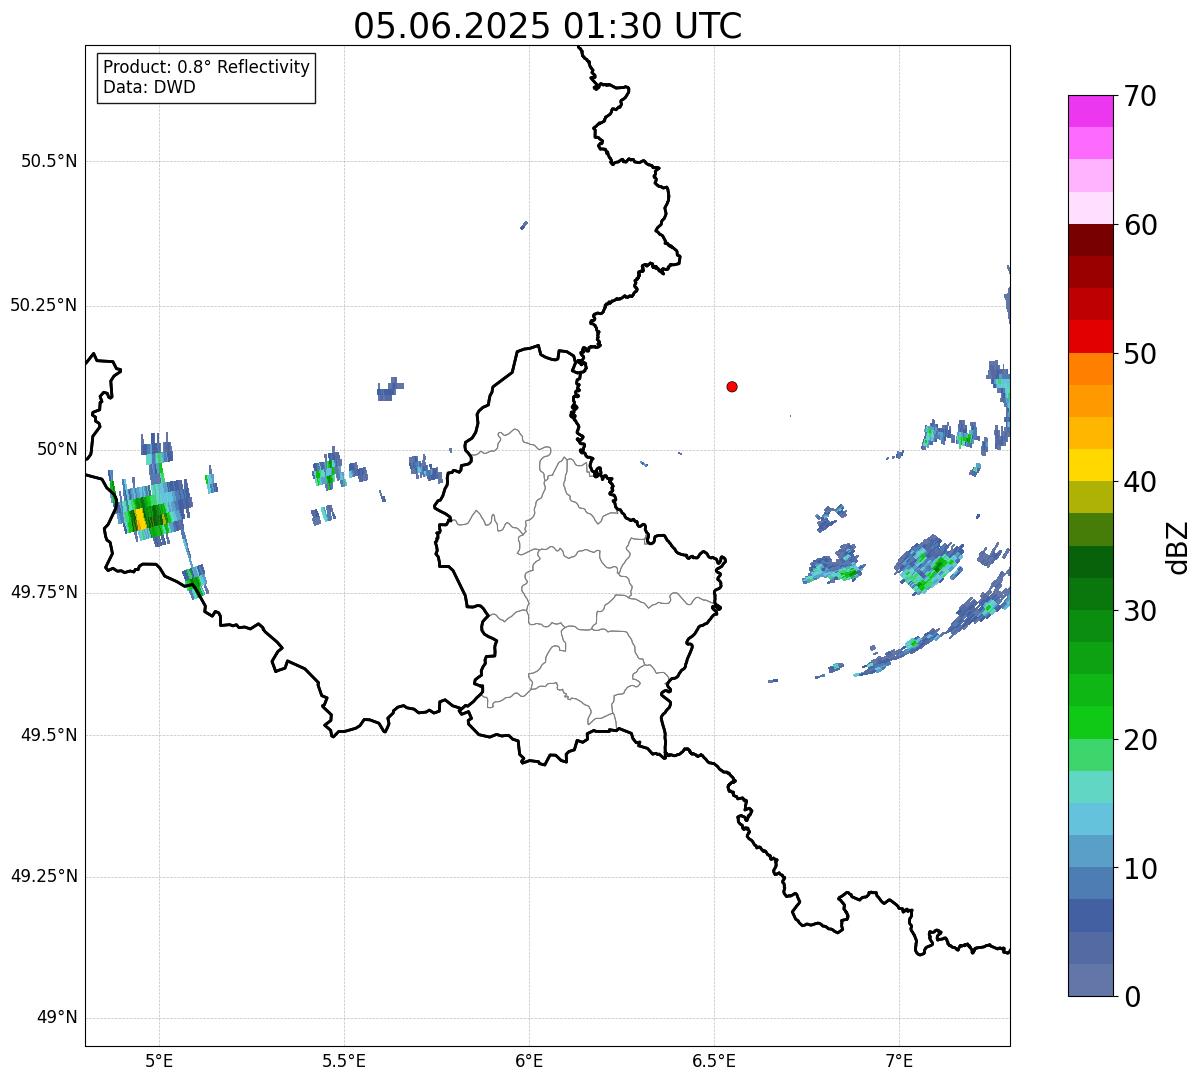Click the 49°N latitude label

(56, 1018)
